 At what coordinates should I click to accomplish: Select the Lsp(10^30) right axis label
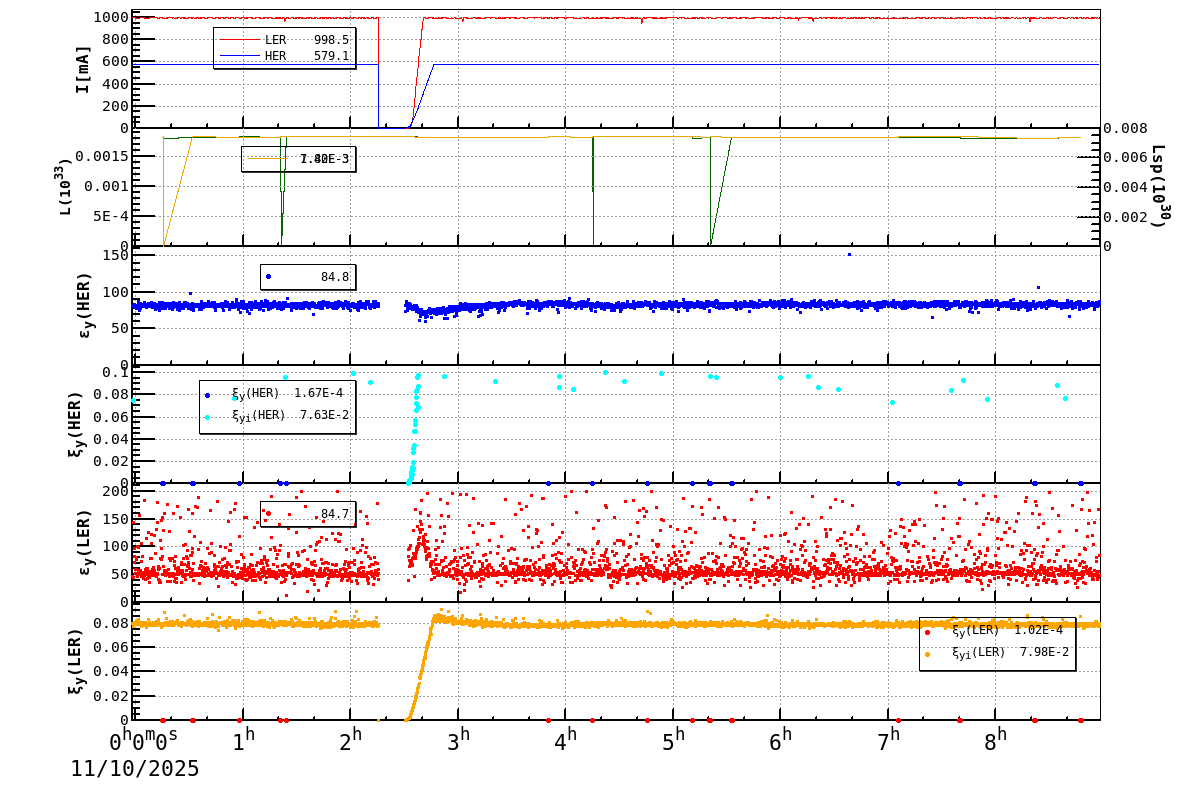pos(1157,188)
